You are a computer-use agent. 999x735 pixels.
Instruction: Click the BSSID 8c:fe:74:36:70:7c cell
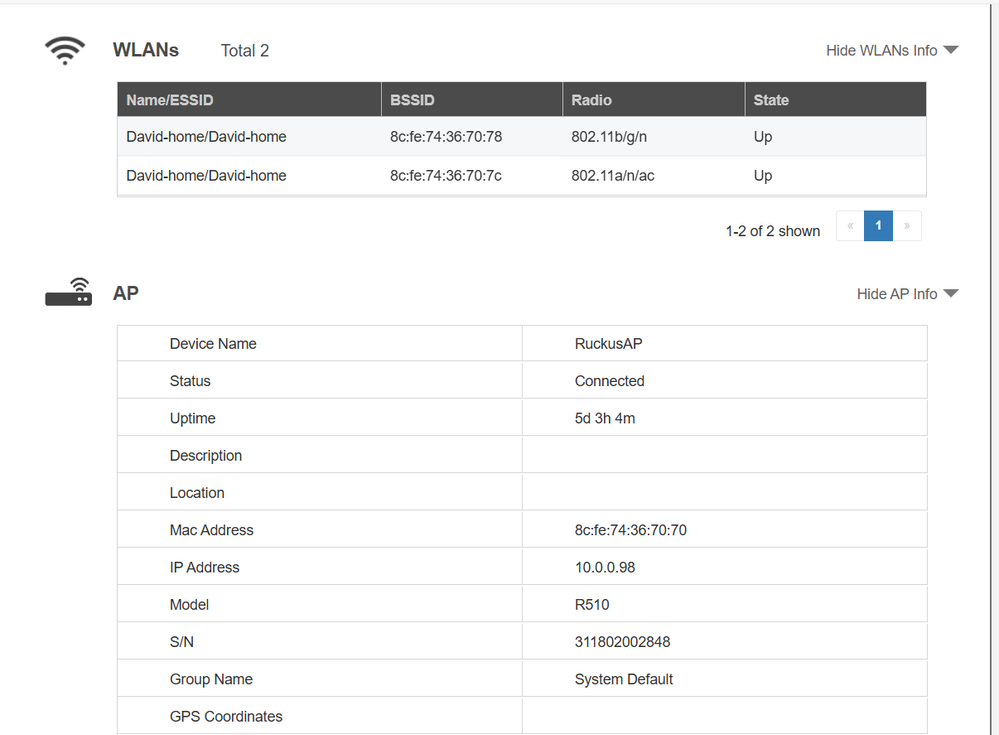(x=446, y=176)
